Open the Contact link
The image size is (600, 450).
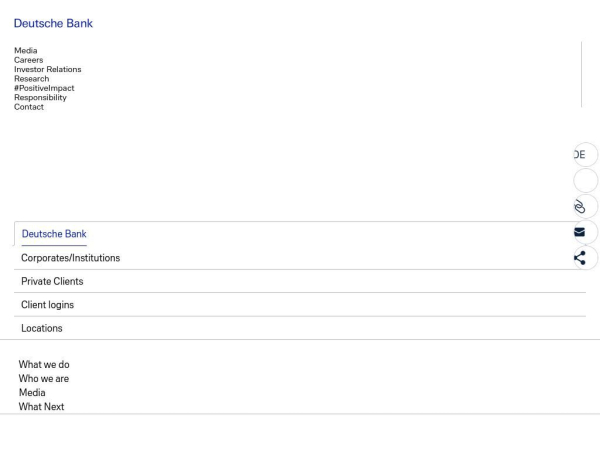click(x=29, y=107)
